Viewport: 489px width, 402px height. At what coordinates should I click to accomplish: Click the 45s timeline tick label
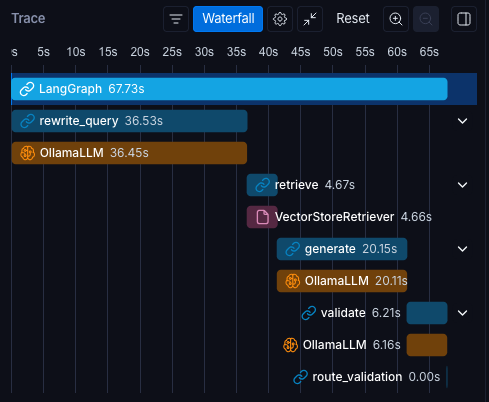click(300, 52)
